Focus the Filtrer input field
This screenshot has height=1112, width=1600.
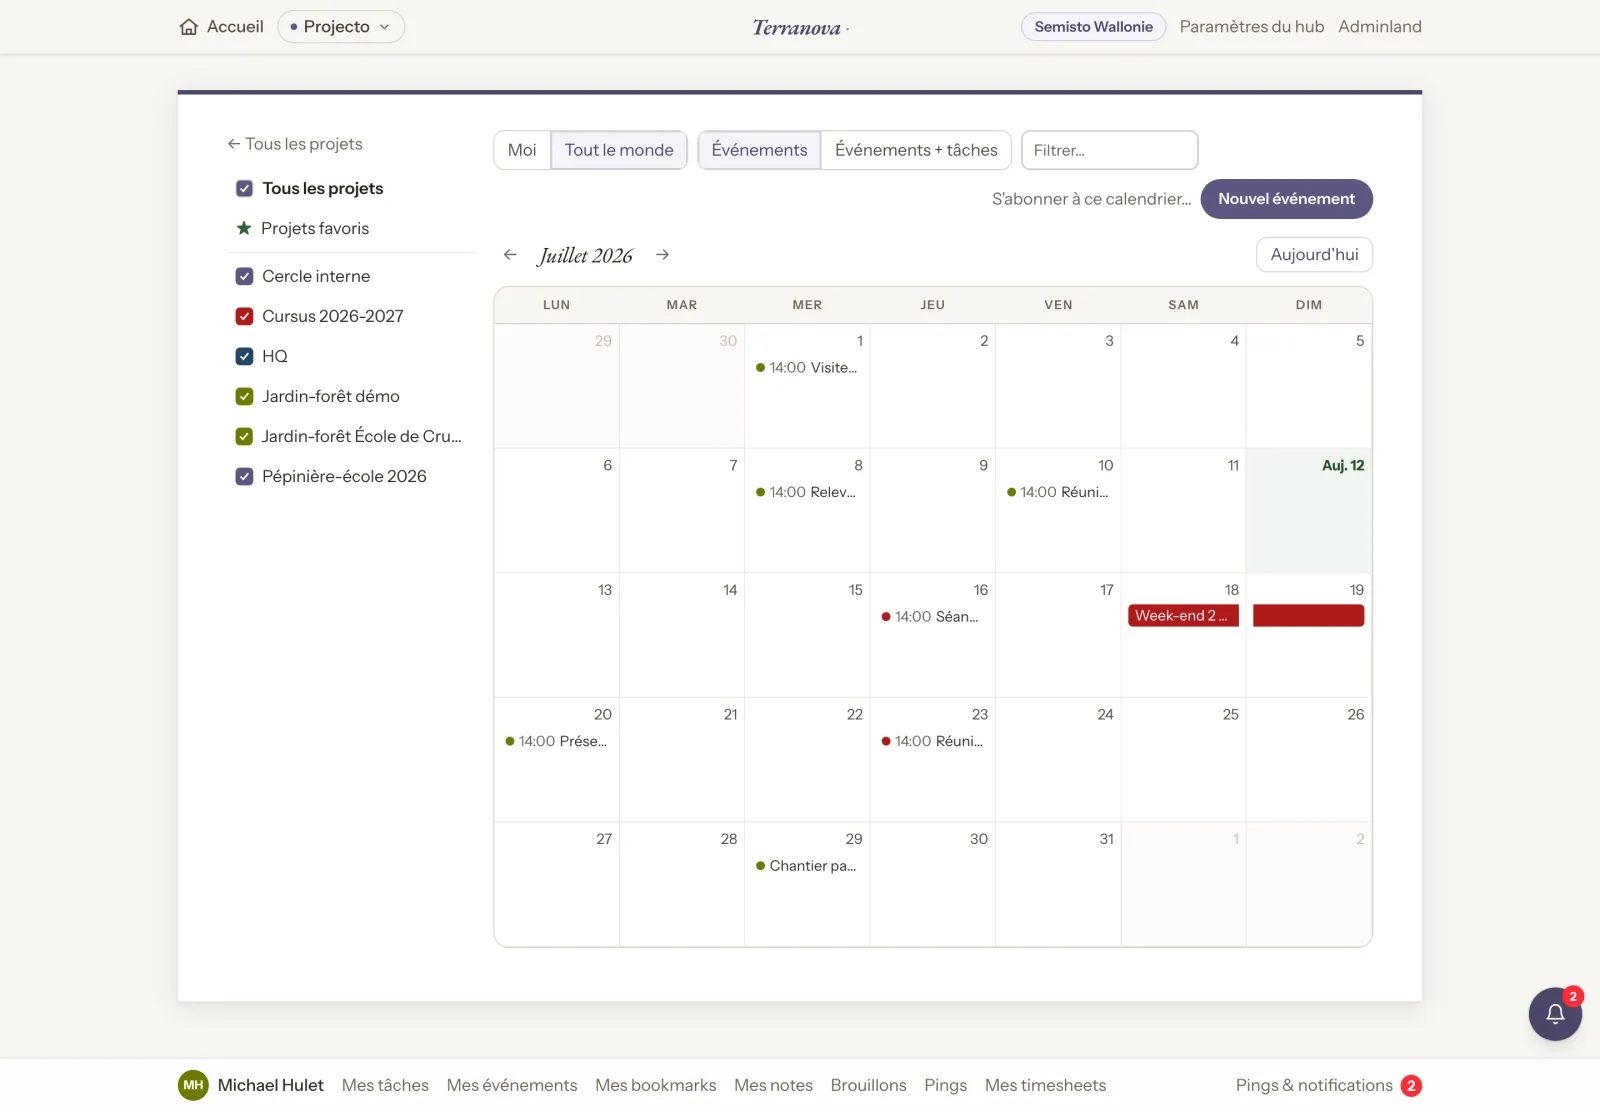(x=1109, y=150)
